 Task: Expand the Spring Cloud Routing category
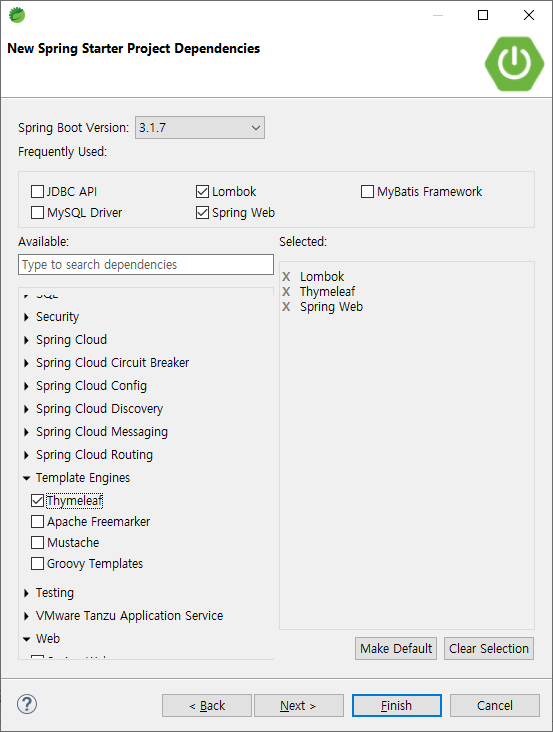(26, 455)
